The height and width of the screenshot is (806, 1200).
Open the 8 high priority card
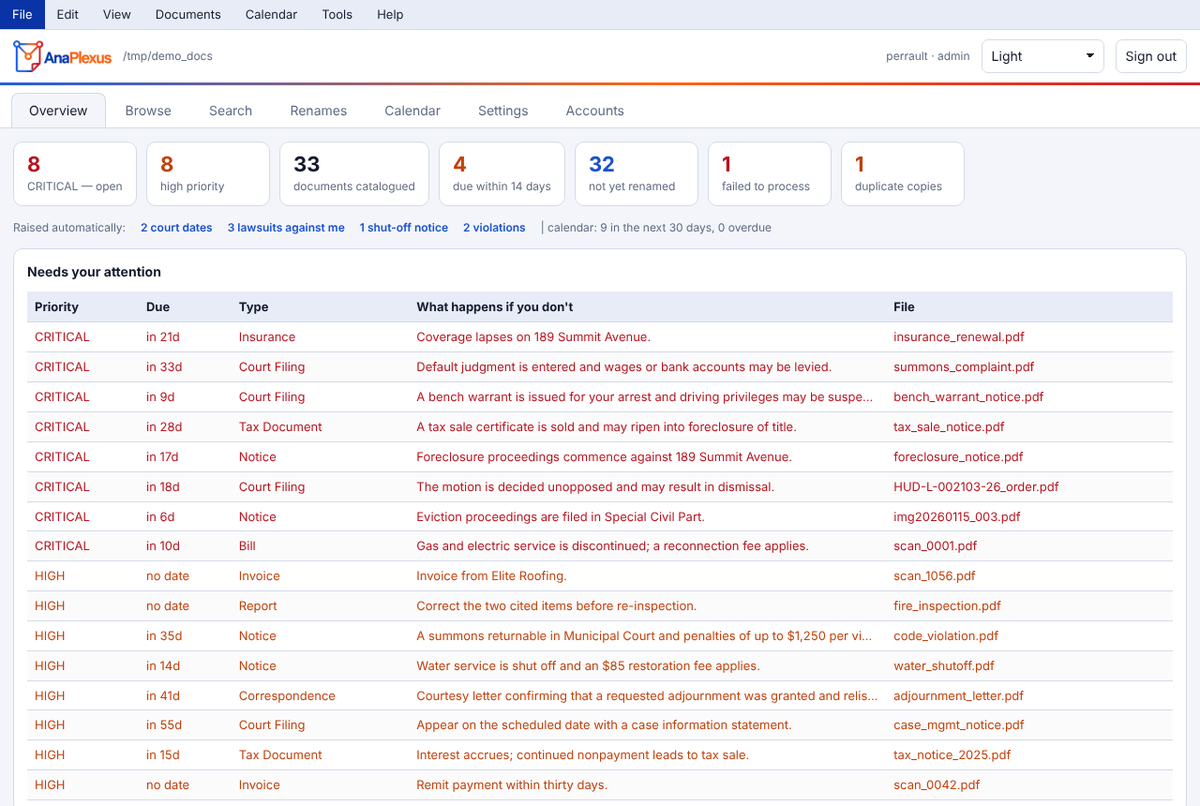(208, 174)
